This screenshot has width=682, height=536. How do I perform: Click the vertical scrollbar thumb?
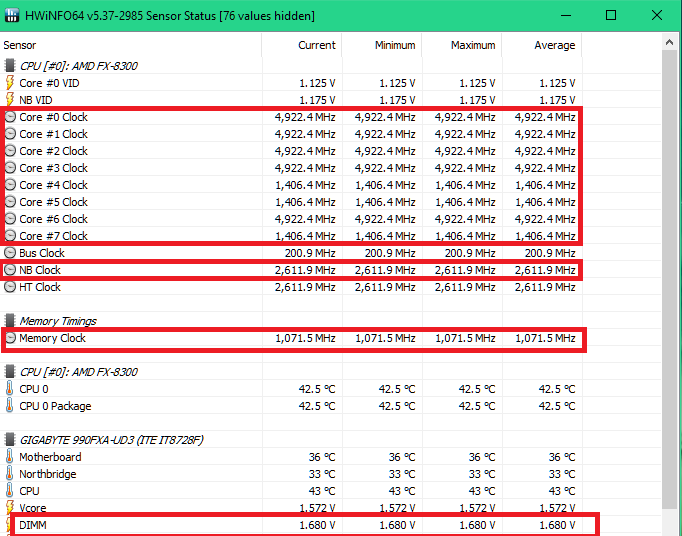[x=669, y=278]
